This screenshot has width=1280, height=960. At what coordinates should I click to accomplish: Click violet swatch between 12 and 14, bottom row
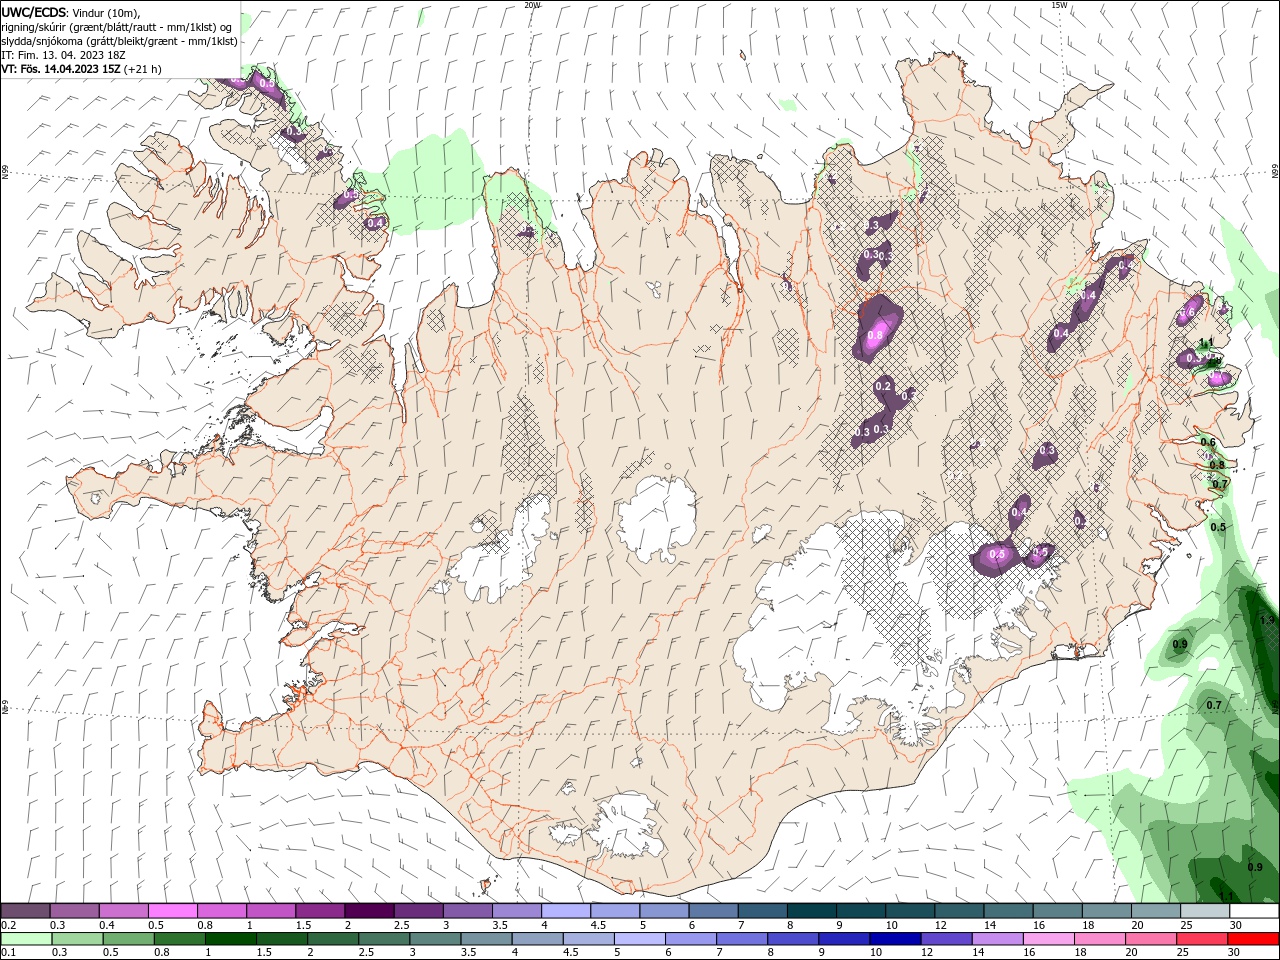(946, 939)
